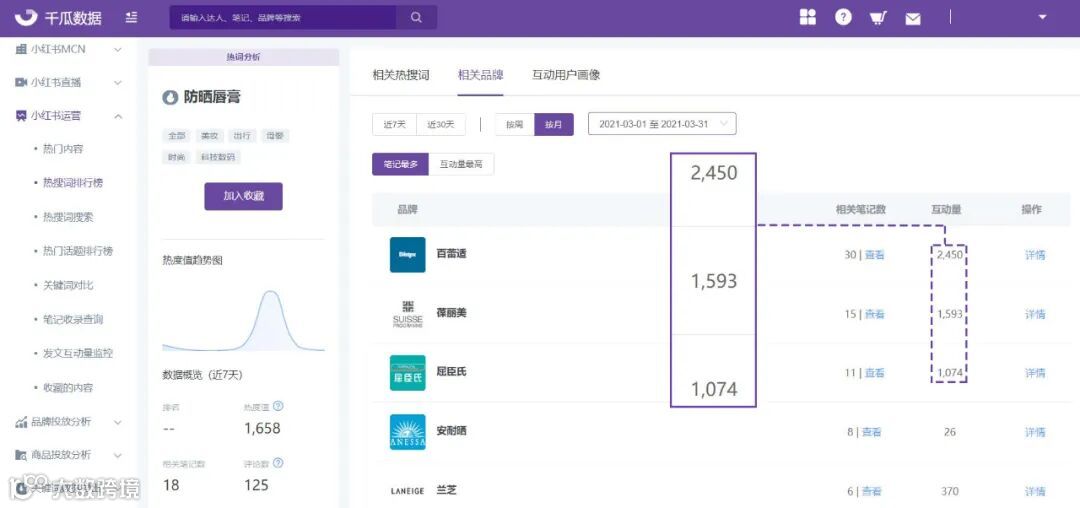1080x508 pixels.
Task: Open 热门话题排行榜 in the sidebar
Action: [x=78, y=251]
